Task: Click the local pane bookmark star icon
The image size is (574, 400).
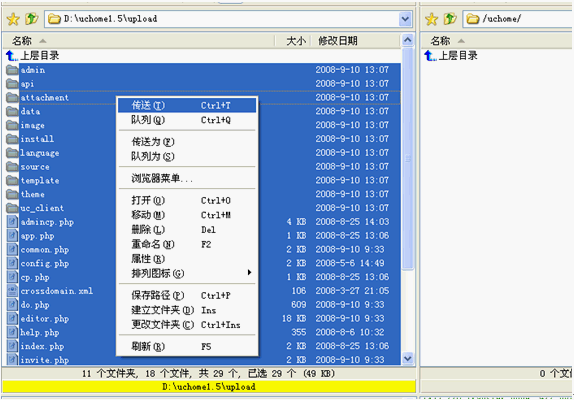Action: pos(13,19)
